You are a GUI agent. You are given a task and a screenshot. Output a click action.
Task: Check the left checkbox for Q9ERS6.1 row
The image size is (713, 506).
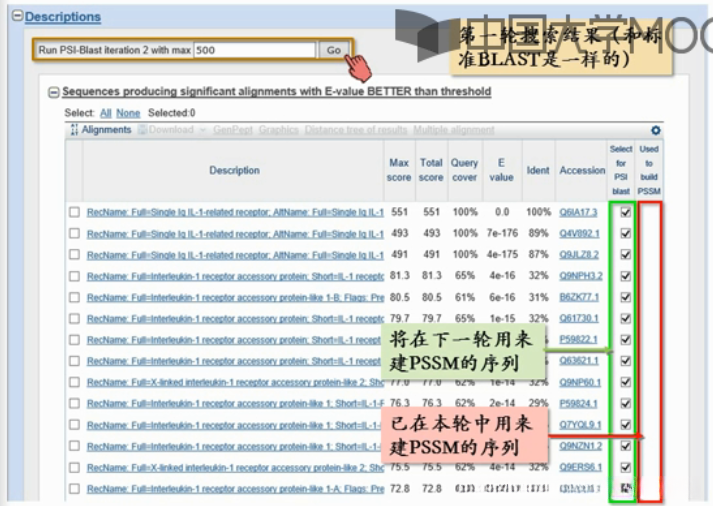[75, 467]
